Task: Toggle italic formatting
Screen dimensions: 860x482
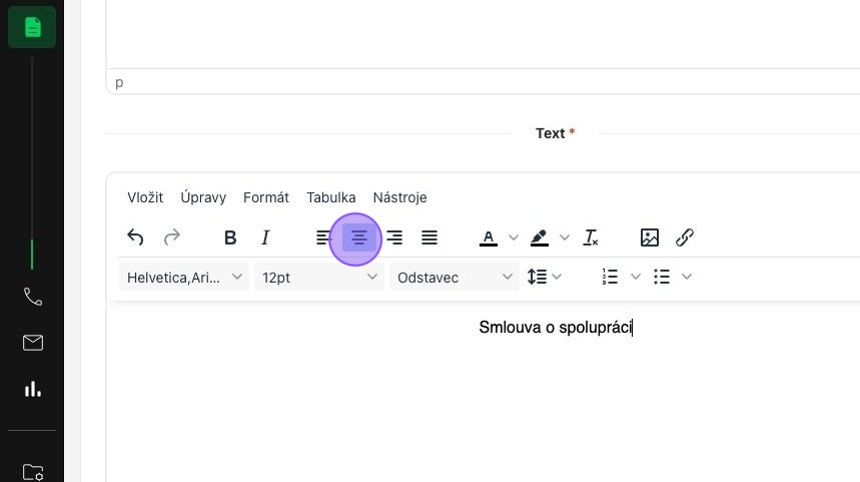Action: 265,237
